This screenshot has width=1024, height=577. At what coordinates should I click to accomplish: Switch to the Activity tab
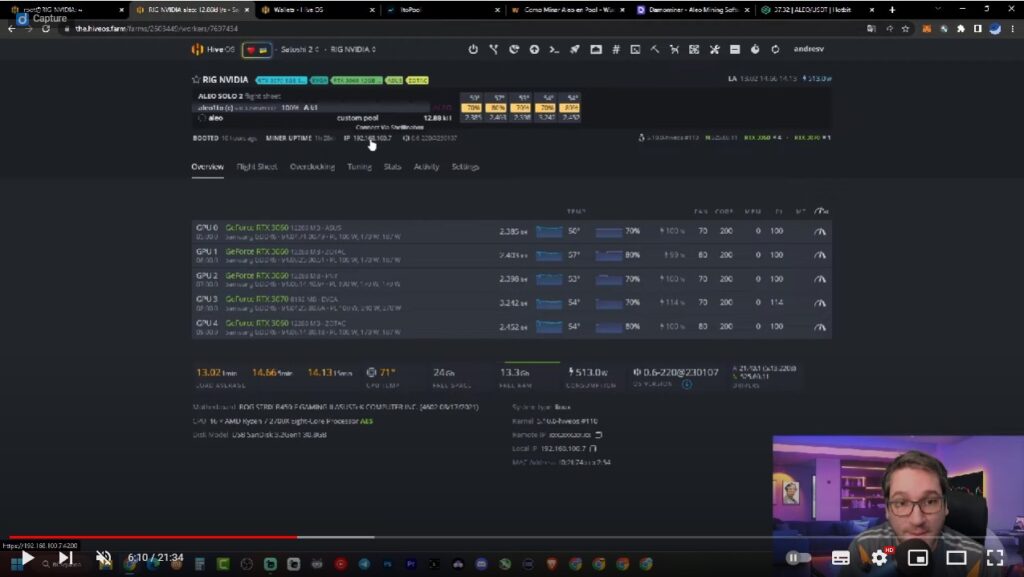tap(426, 167)
